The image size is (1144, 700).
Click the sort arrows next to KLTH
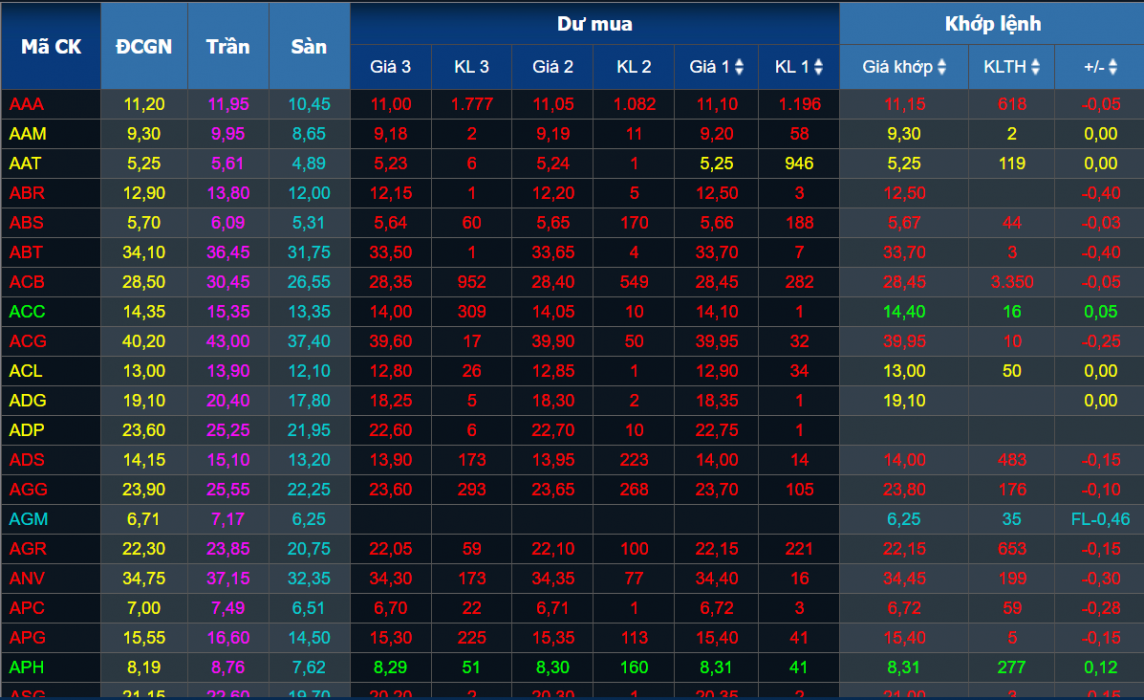point(1035,67)
